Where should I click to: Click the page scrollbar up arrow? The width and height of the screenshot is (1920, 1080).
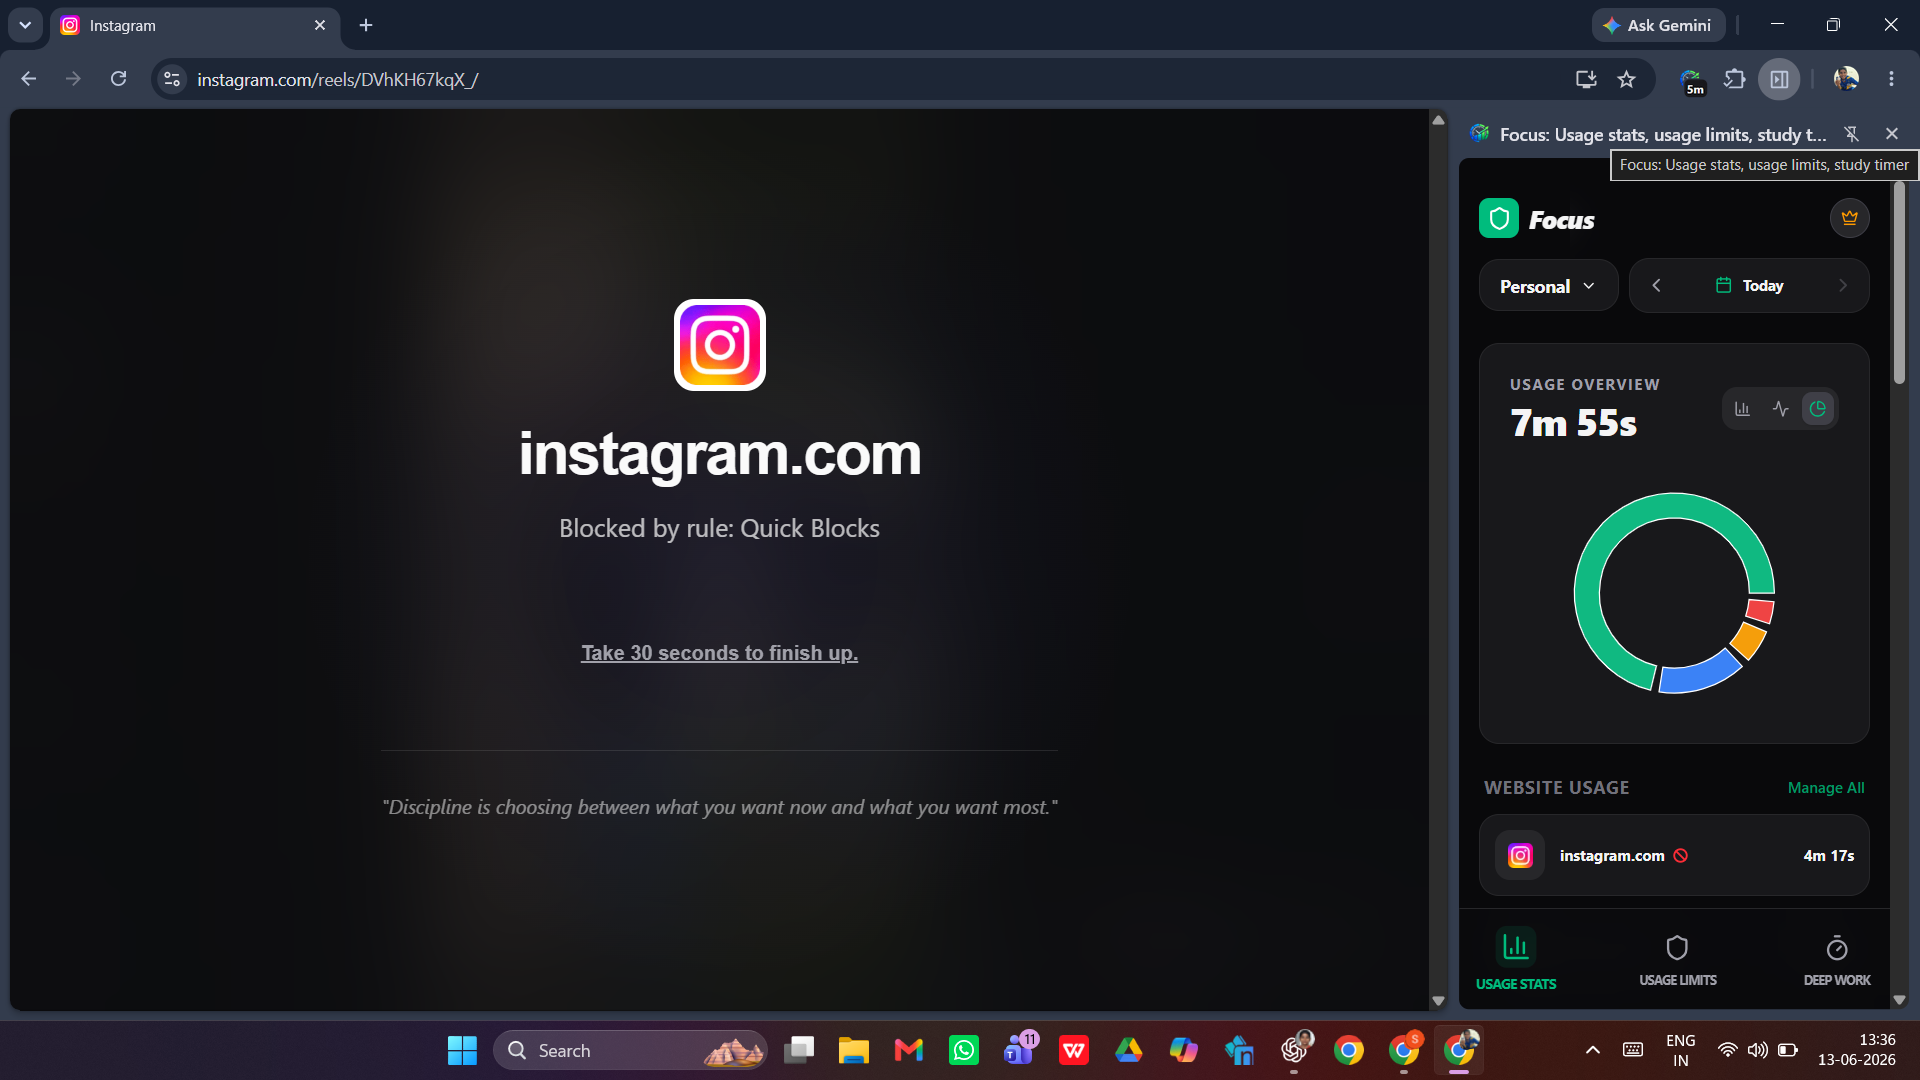pyautogui.click(x=1438, y=120)
